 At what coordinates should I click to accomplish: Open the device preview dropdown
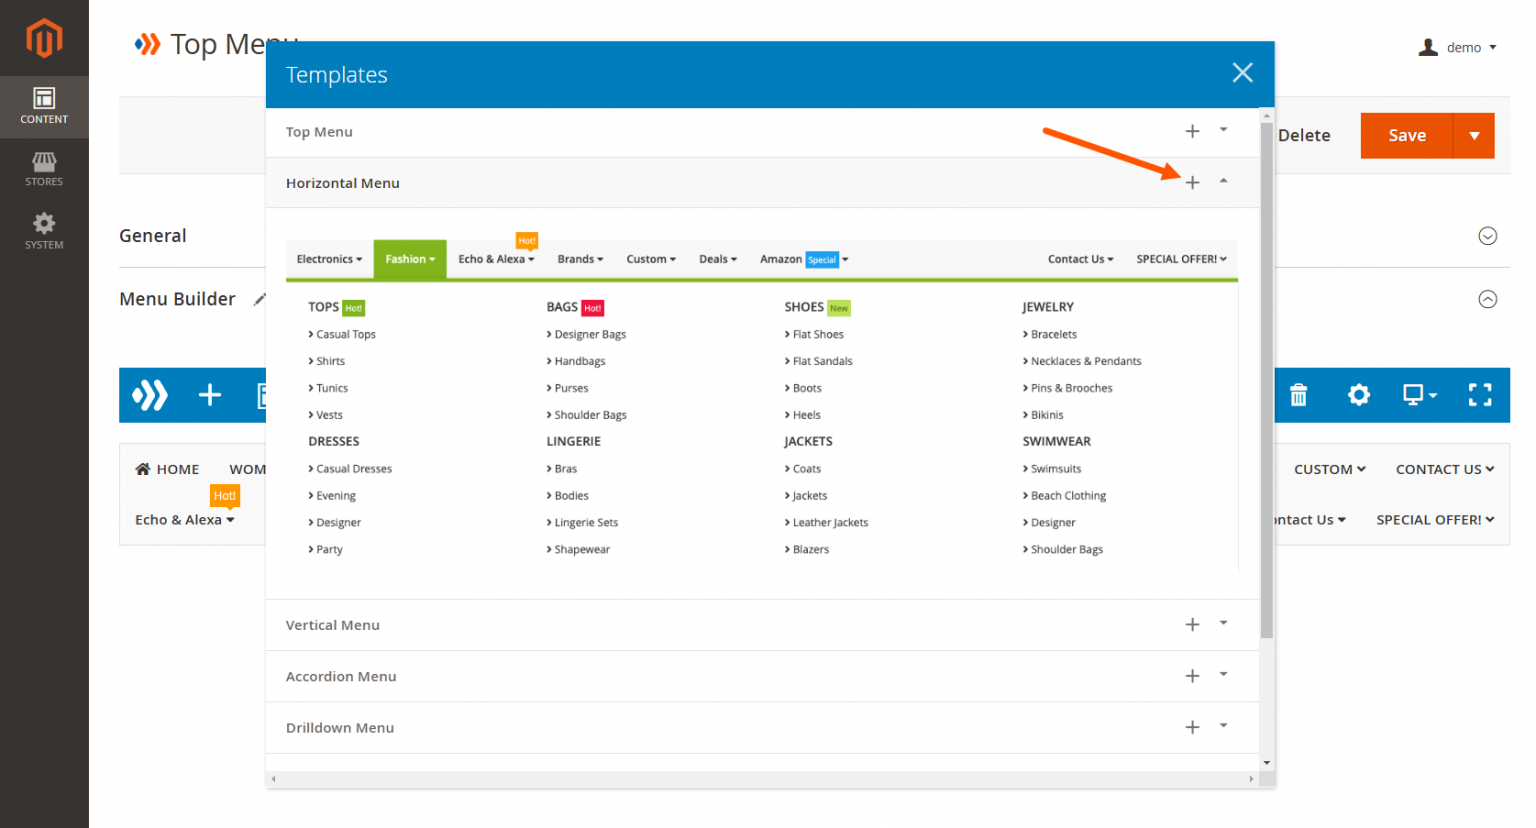[x=1419, y=395]
